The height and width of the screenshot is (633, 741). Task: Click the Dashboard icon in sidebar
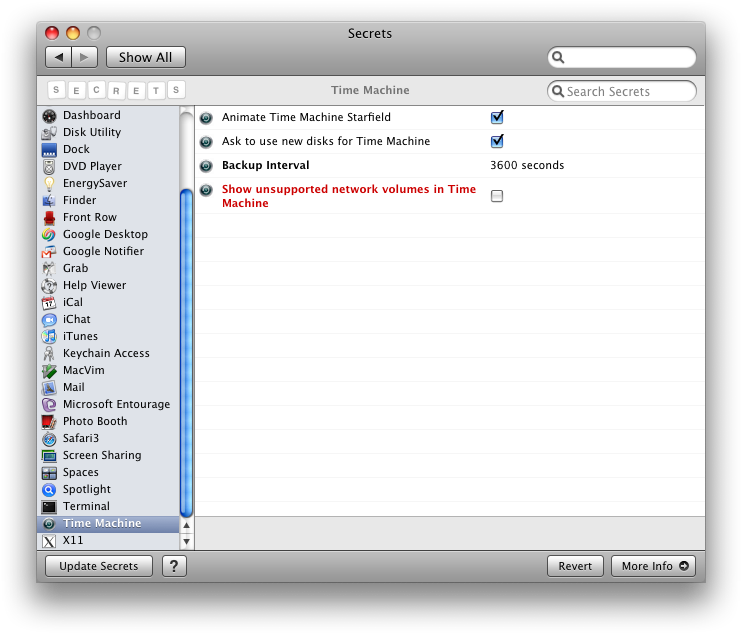point(49,116)
